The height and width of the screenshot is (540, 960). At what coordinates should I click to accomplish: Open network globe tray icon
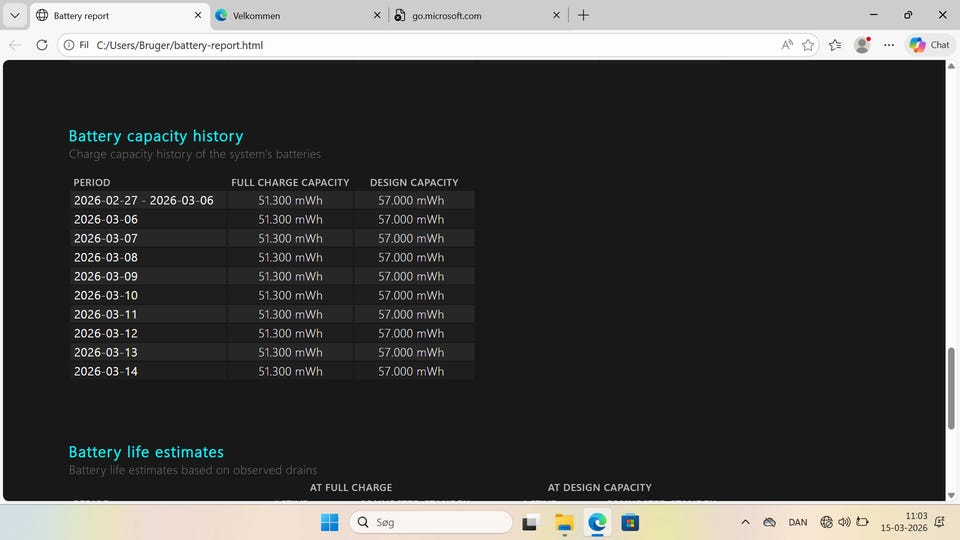tap(827, 522)
